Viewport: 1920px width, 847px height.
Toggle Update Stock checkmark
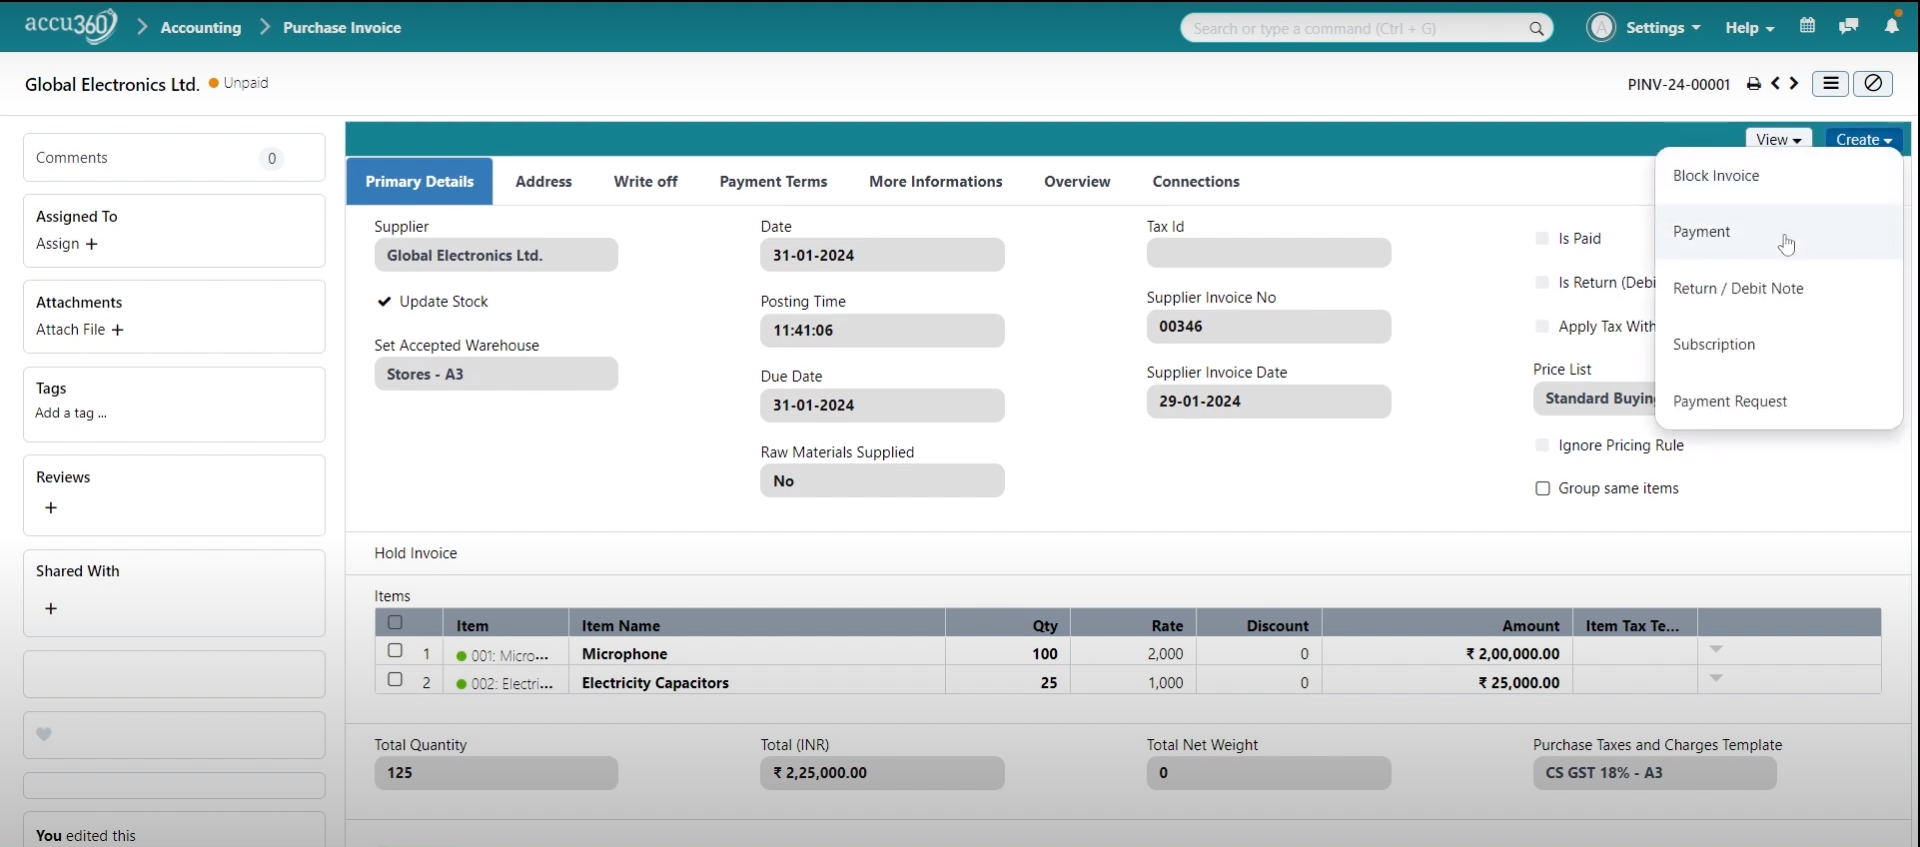tap(384, 302)
